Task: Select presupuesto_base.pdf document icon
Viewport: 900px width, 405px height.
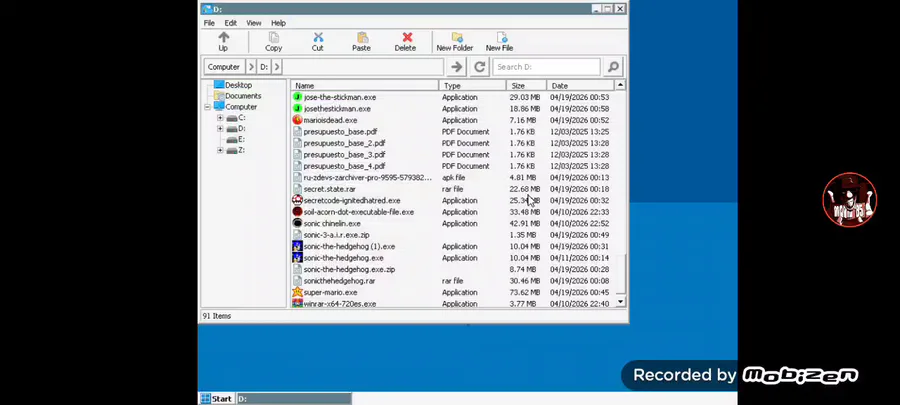Action: coord(297,131)
